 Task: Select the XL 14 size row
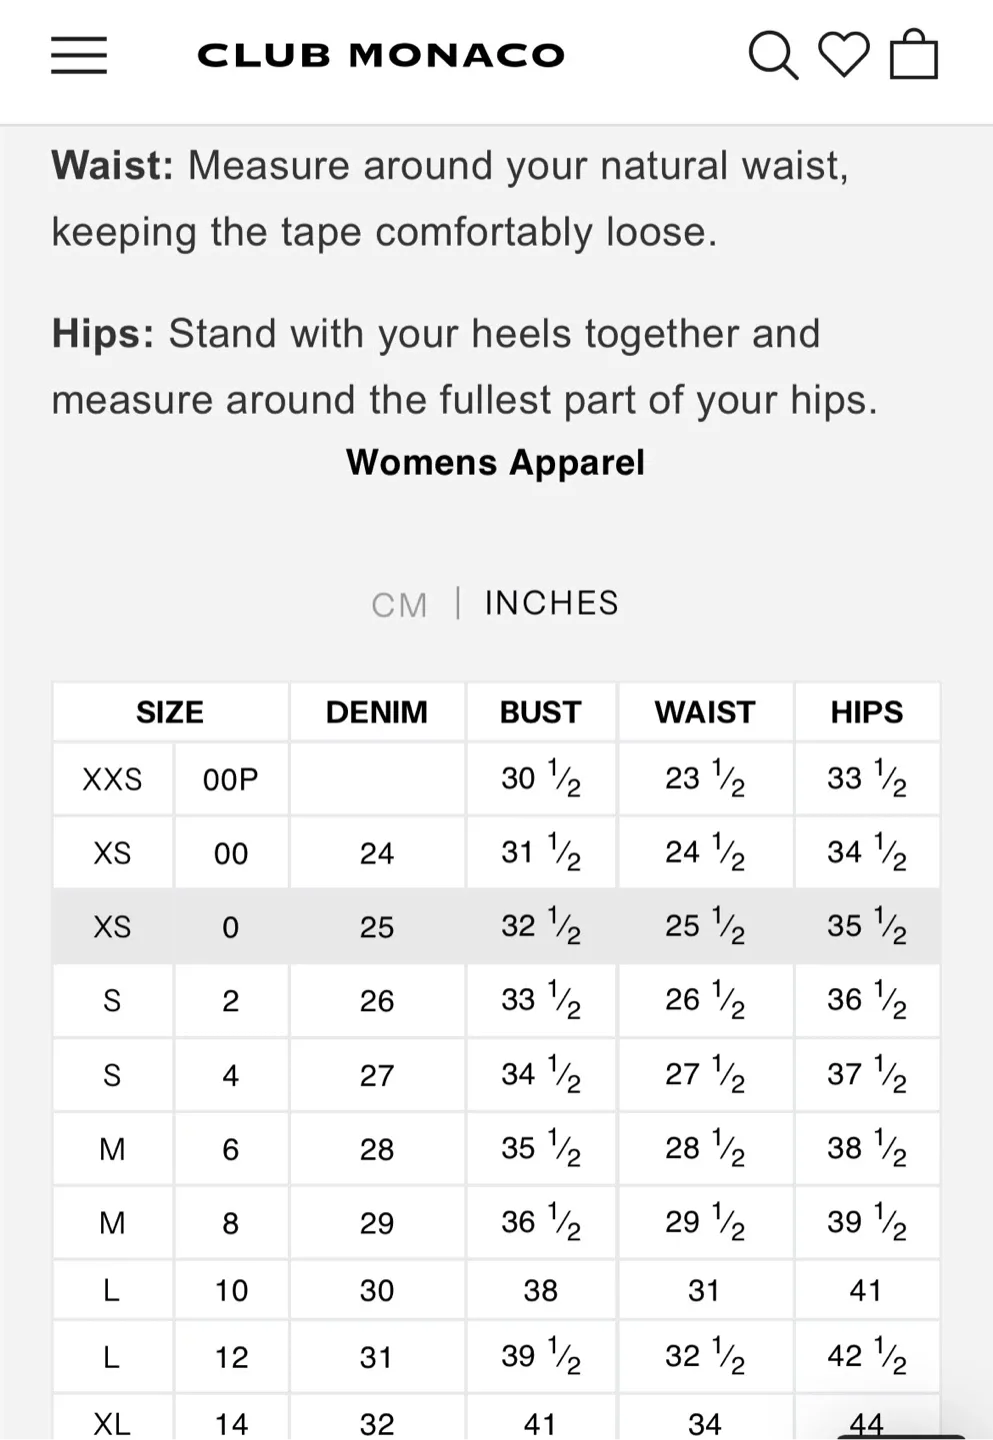[x=497, y=1420]
